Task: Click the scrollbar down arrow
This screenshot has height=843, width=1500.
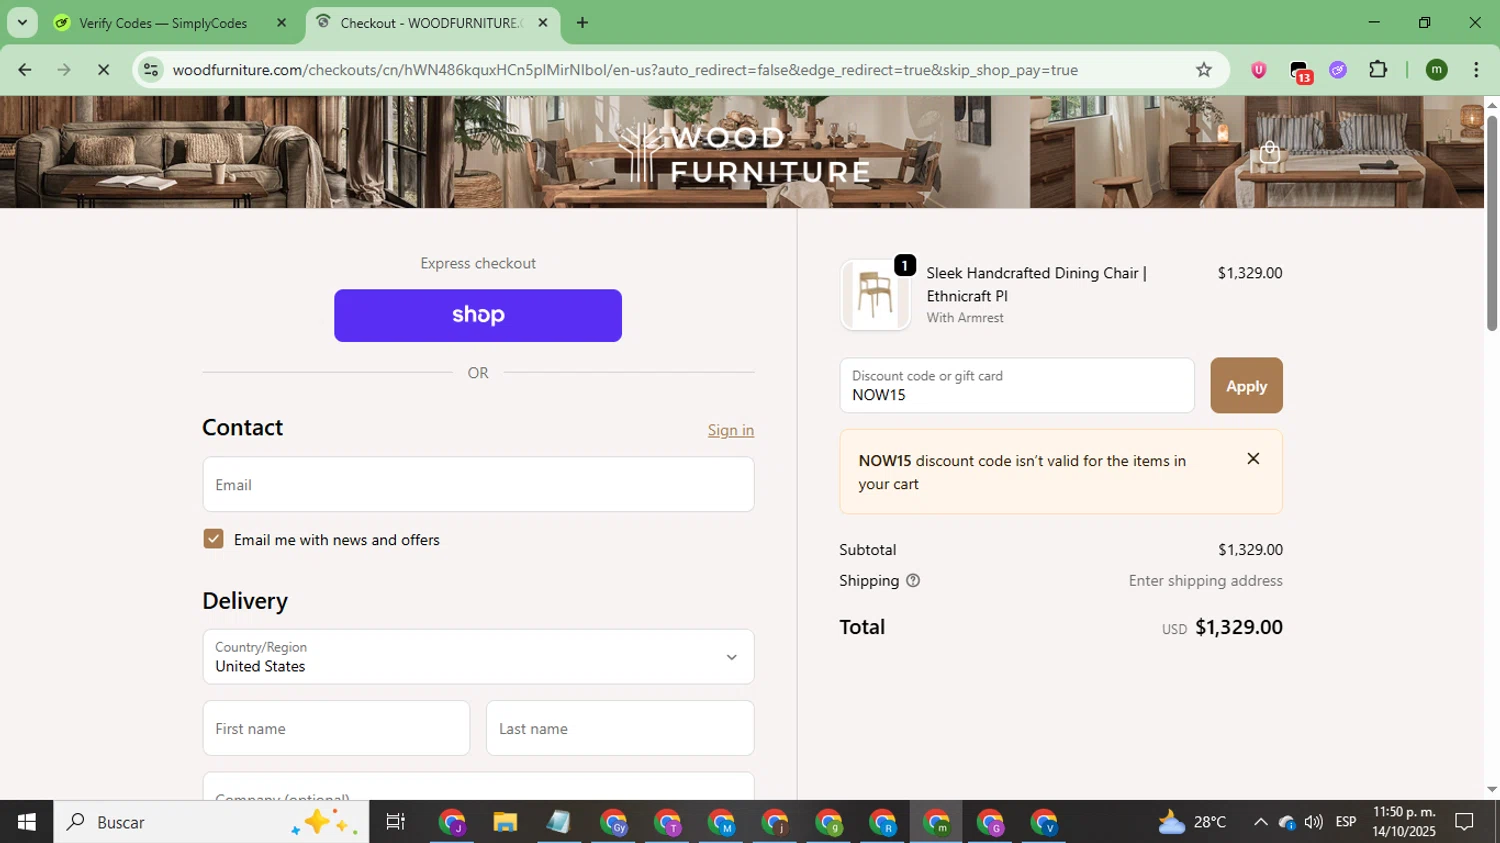Action: click(1491, 790)
